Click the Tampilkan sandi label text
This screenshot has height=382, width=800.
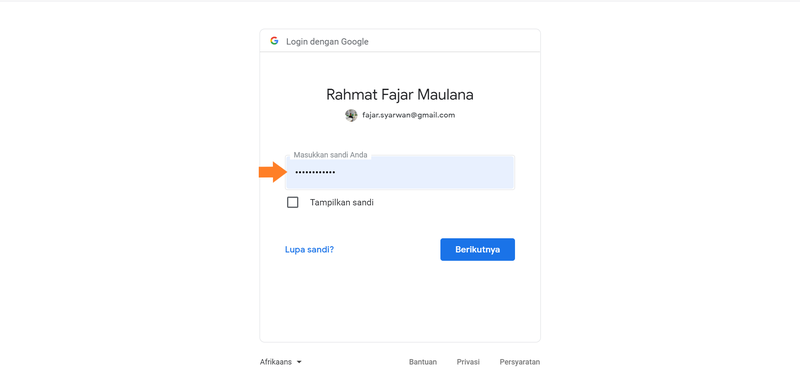click(x=342, y=202)
